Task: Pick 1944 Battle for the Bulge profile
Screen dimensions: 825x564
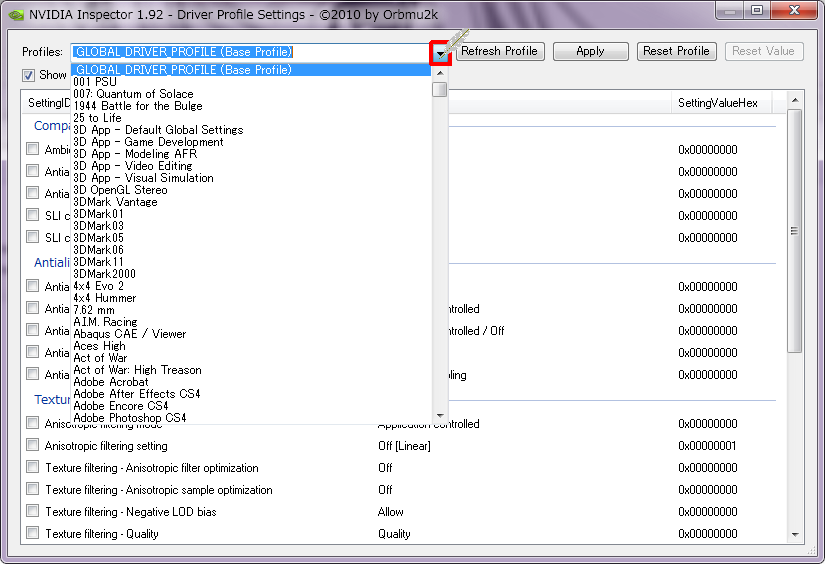Action: (x=251, y=106)
